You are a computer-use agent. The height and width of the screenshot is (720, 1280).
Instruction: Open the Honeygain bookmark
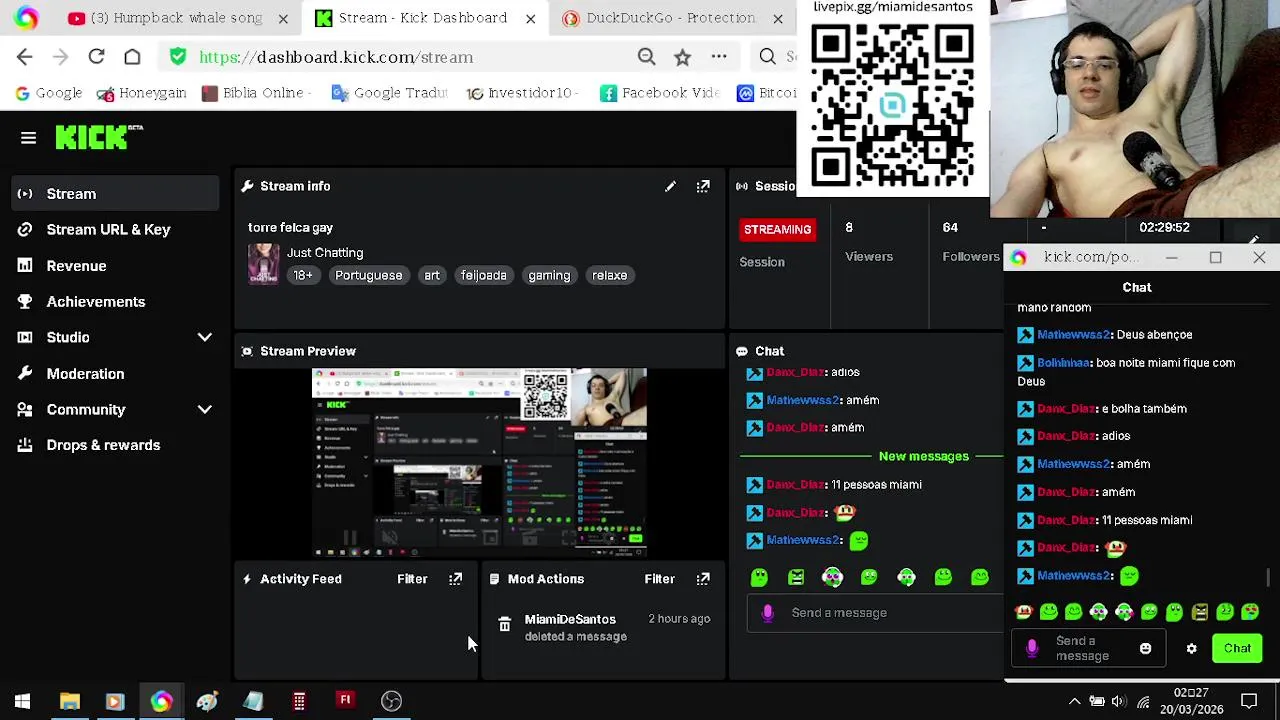point(141,93)
